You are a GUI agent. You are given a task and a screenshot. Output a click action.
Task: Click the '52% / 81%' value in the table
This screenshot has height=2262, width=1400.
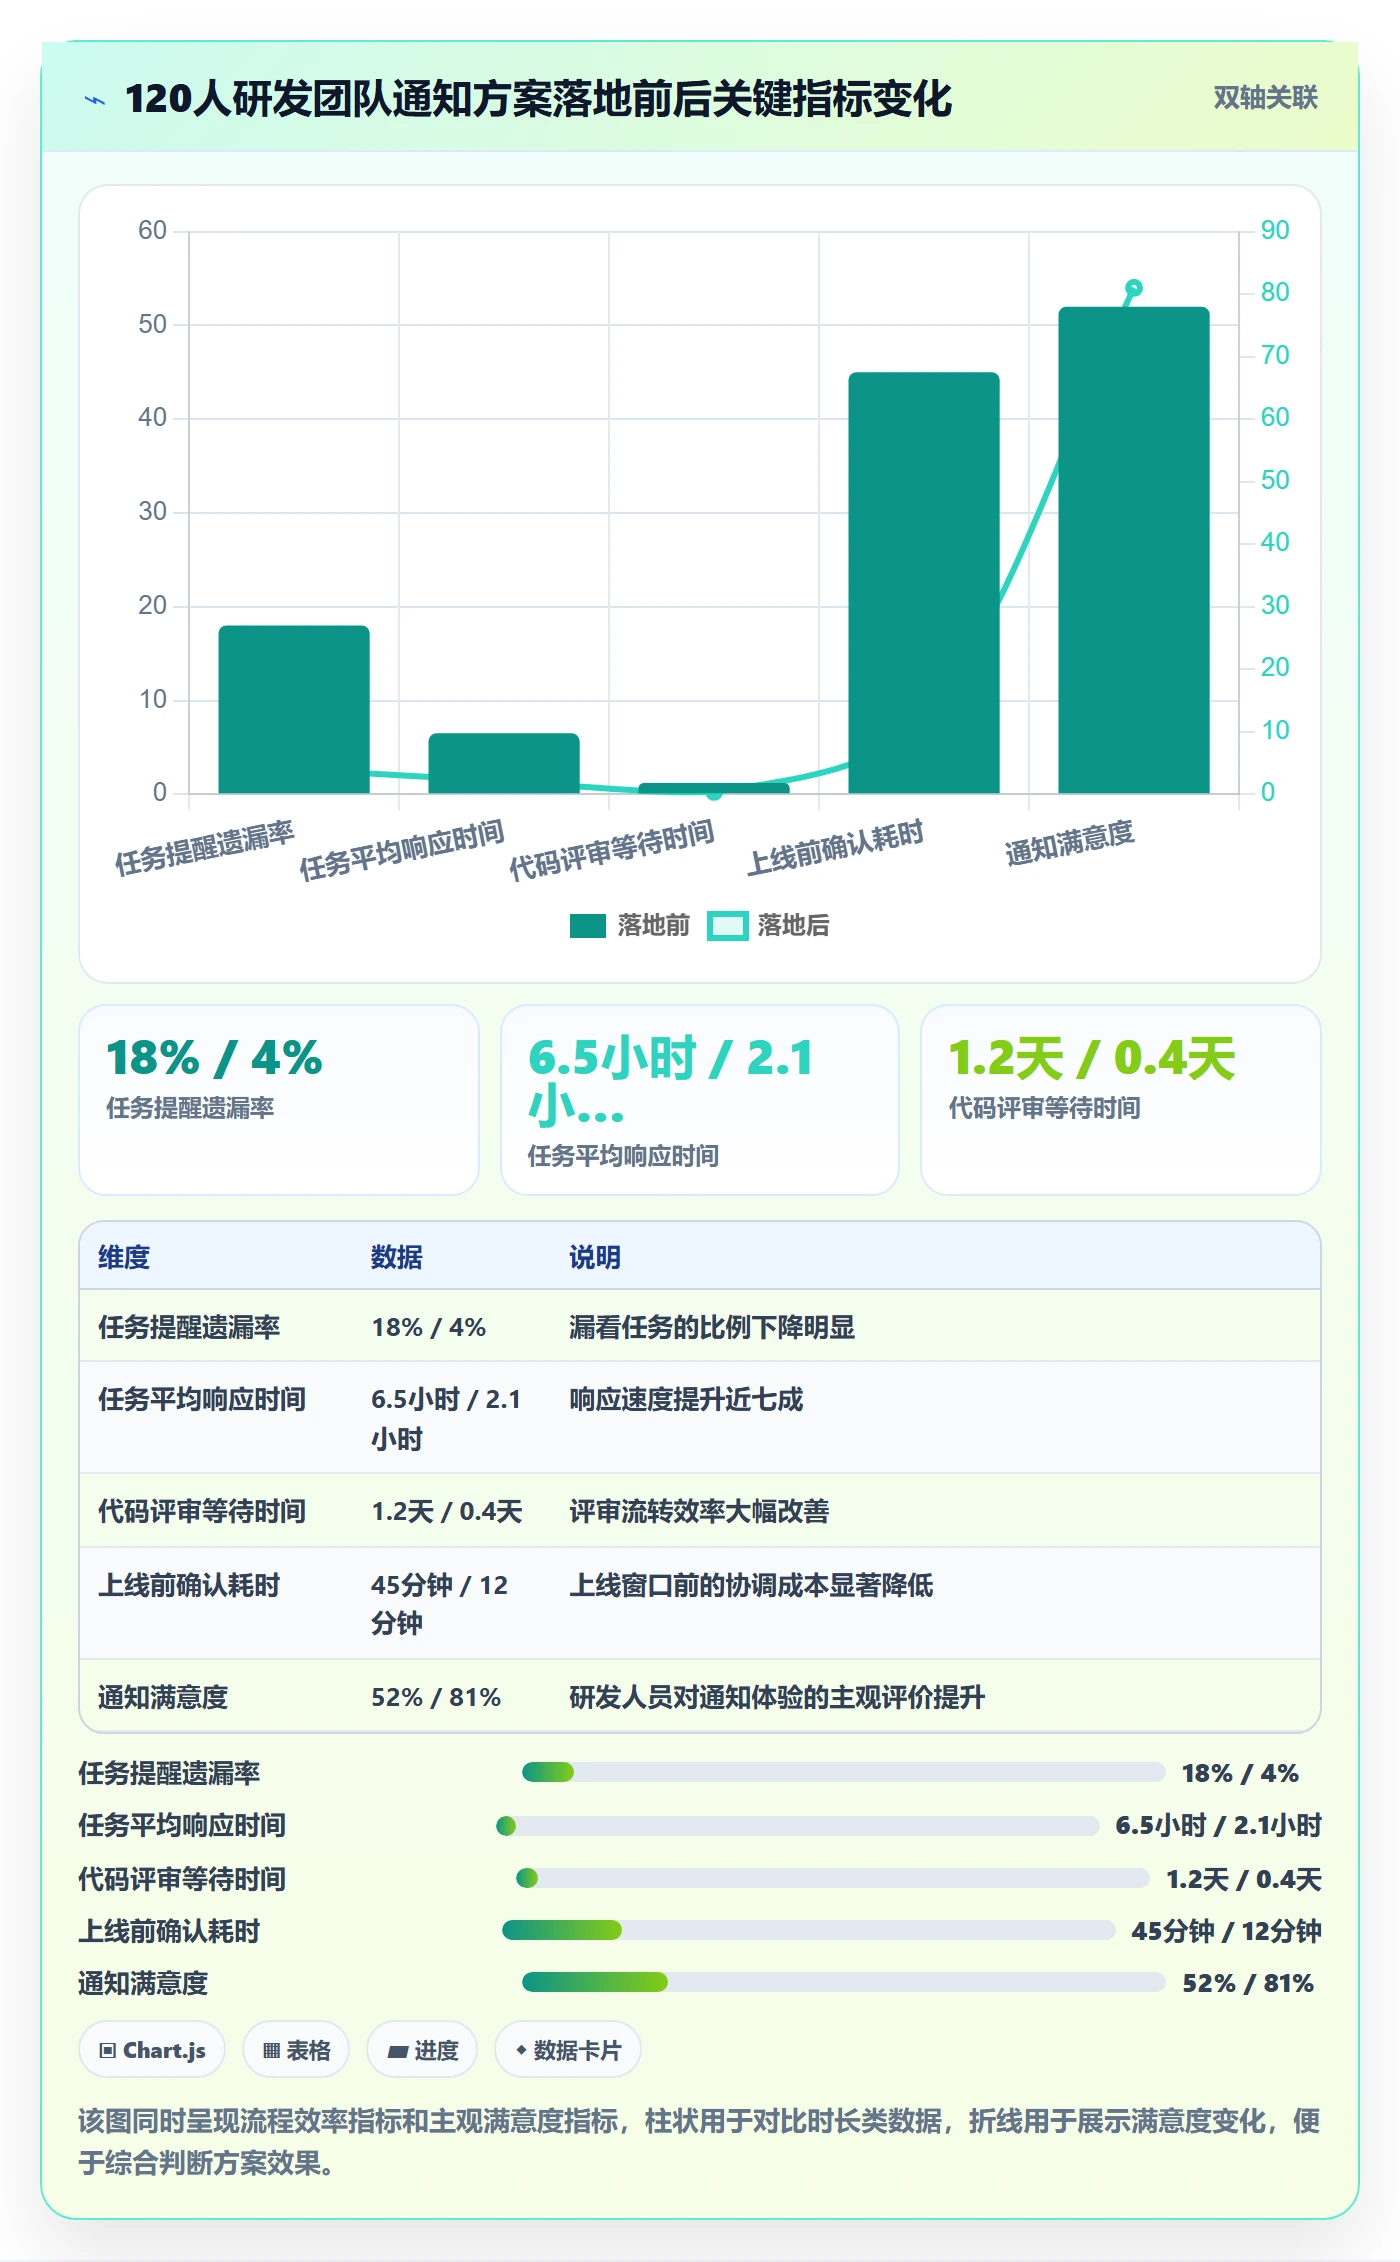point(436,1697)
